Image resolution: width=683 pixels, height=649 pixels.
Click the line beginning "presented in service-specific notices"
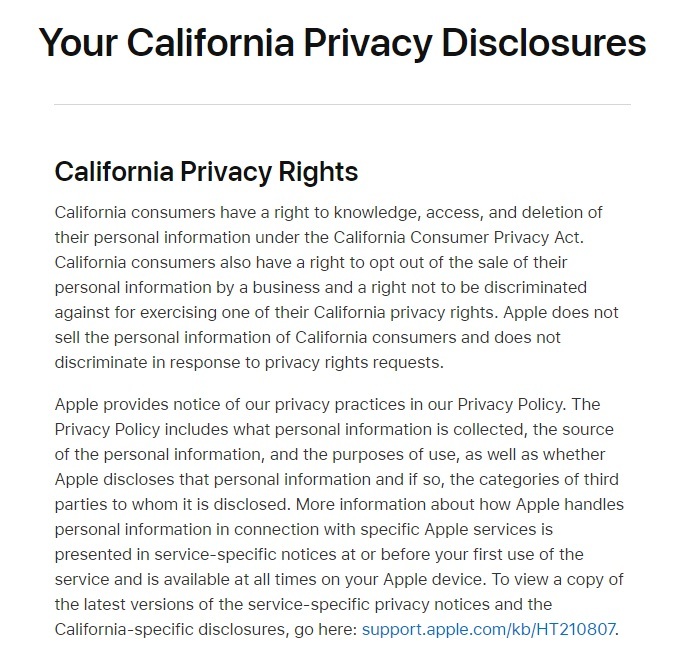click(x=319, y=554)
